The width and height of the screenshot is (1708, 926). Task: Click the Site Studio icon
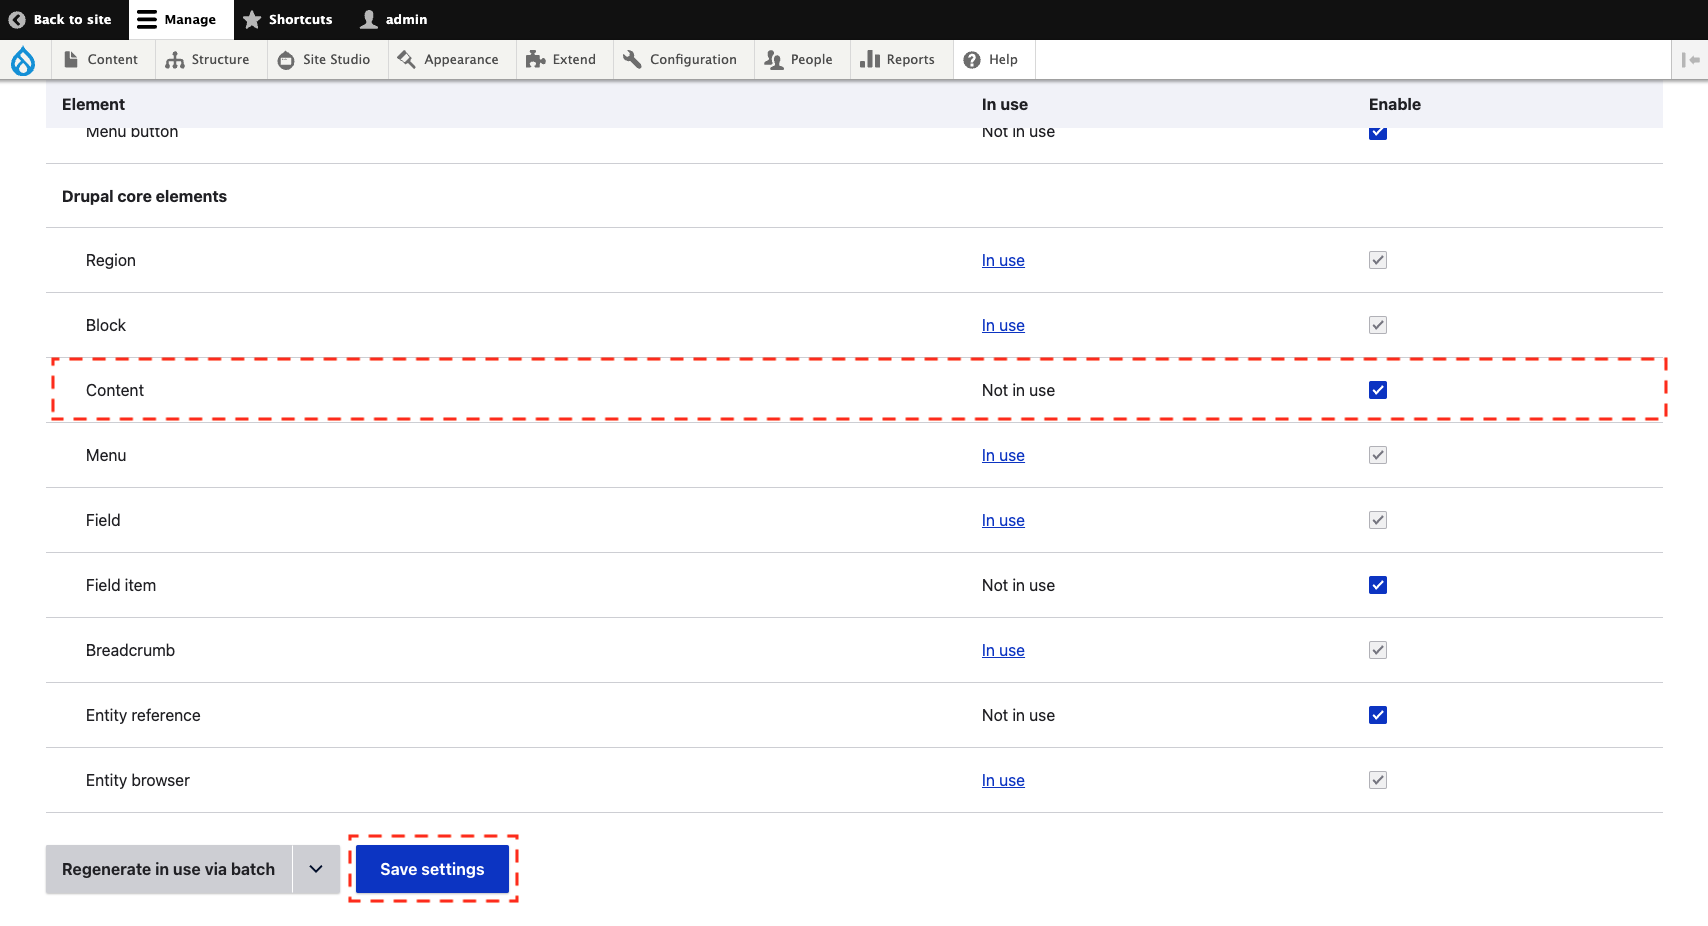pos(286,60)
